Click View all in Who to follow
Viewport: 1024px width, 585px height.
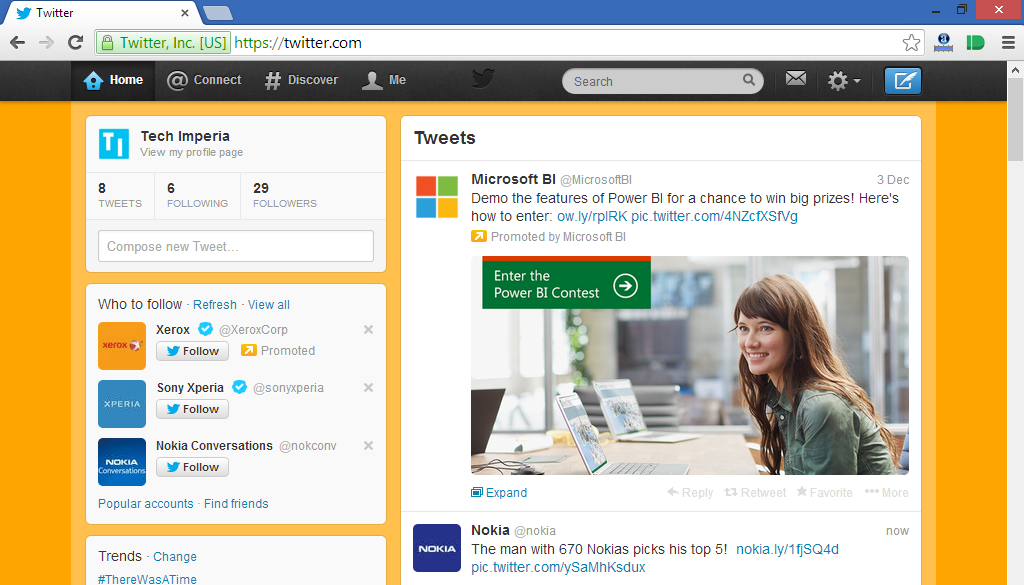coord(268,305)
